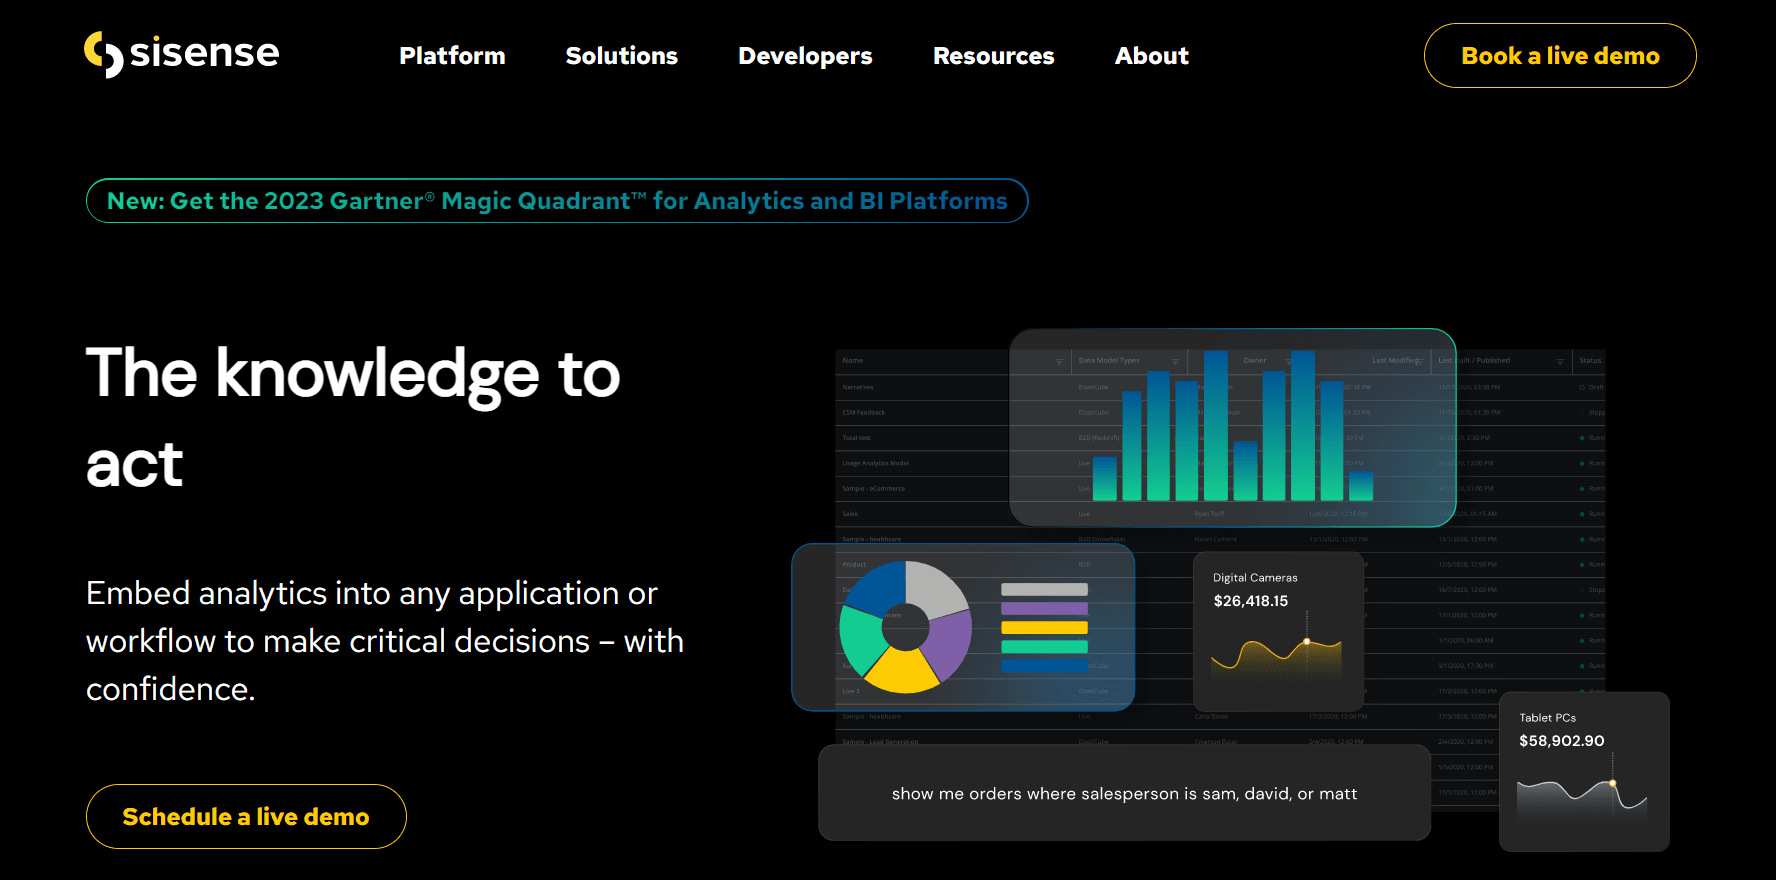The image size is (1776, 880).
Task: Open the Solutions menu
Action: tap(621, 56)
